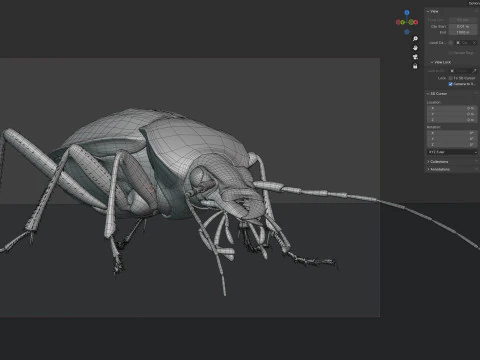Click the 3D Cursor Rotation X field
Viewport: 480px width, 360px height.
[452, 133]
